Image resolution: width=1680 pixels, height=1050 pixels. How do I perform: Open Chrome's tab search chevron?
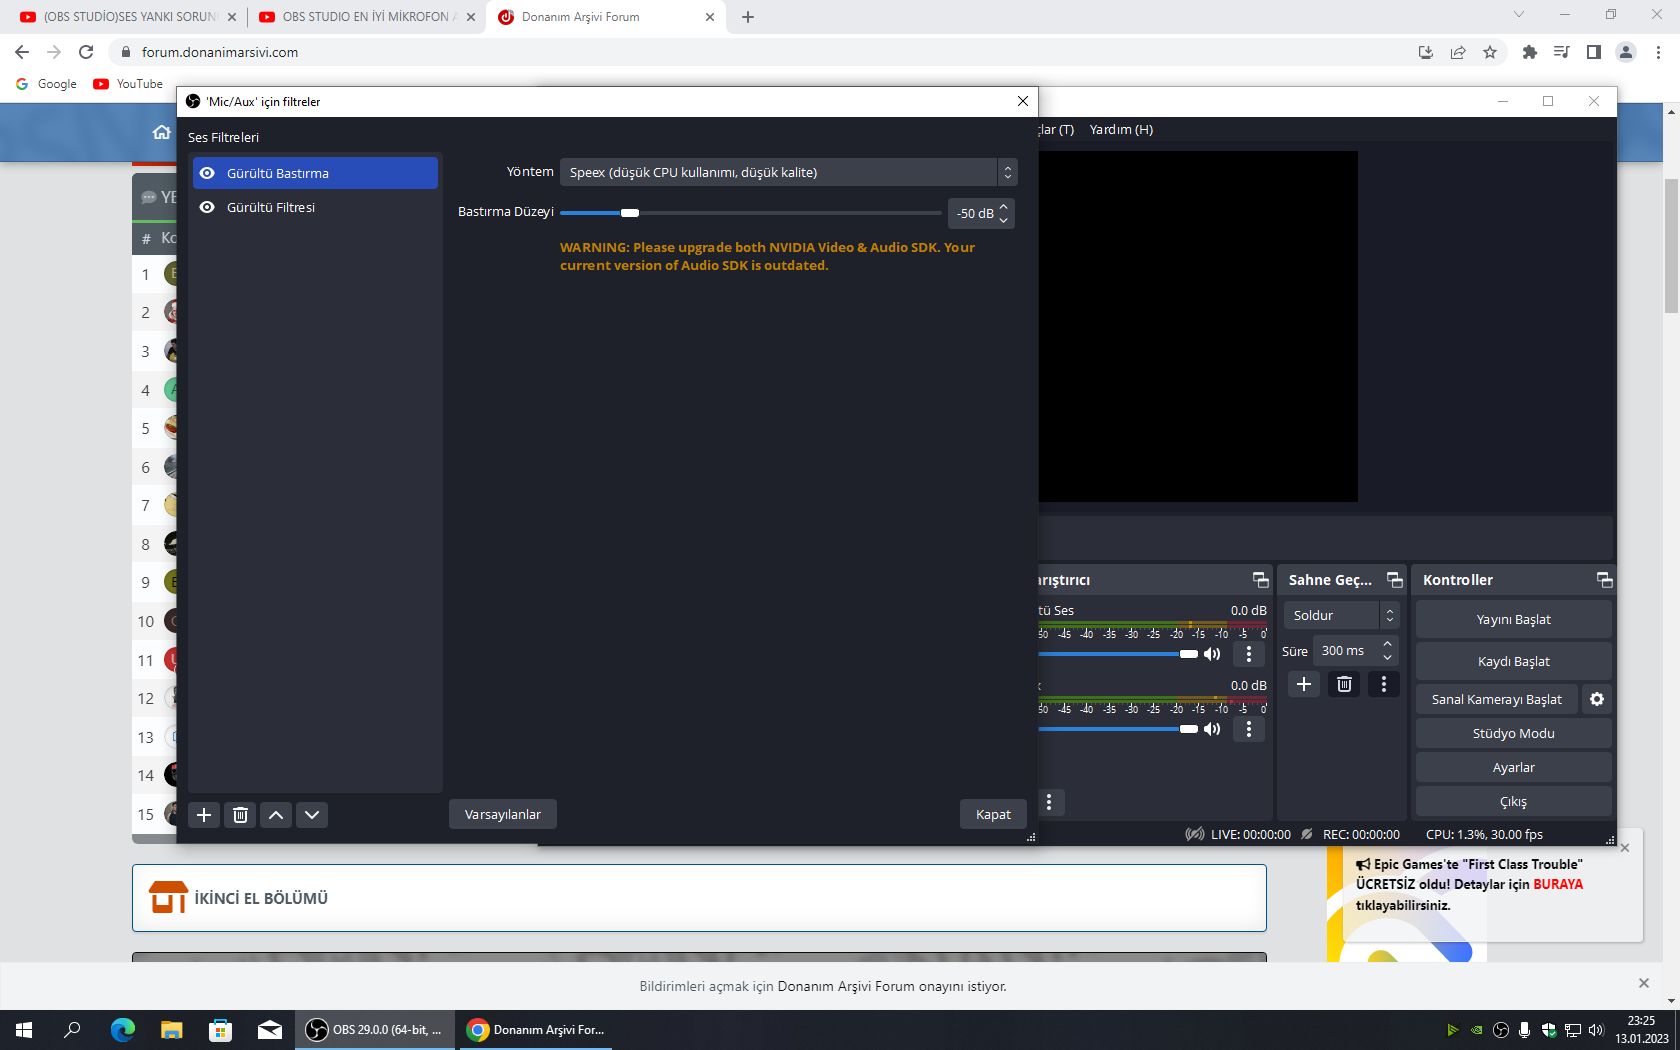pos(1519,15)
